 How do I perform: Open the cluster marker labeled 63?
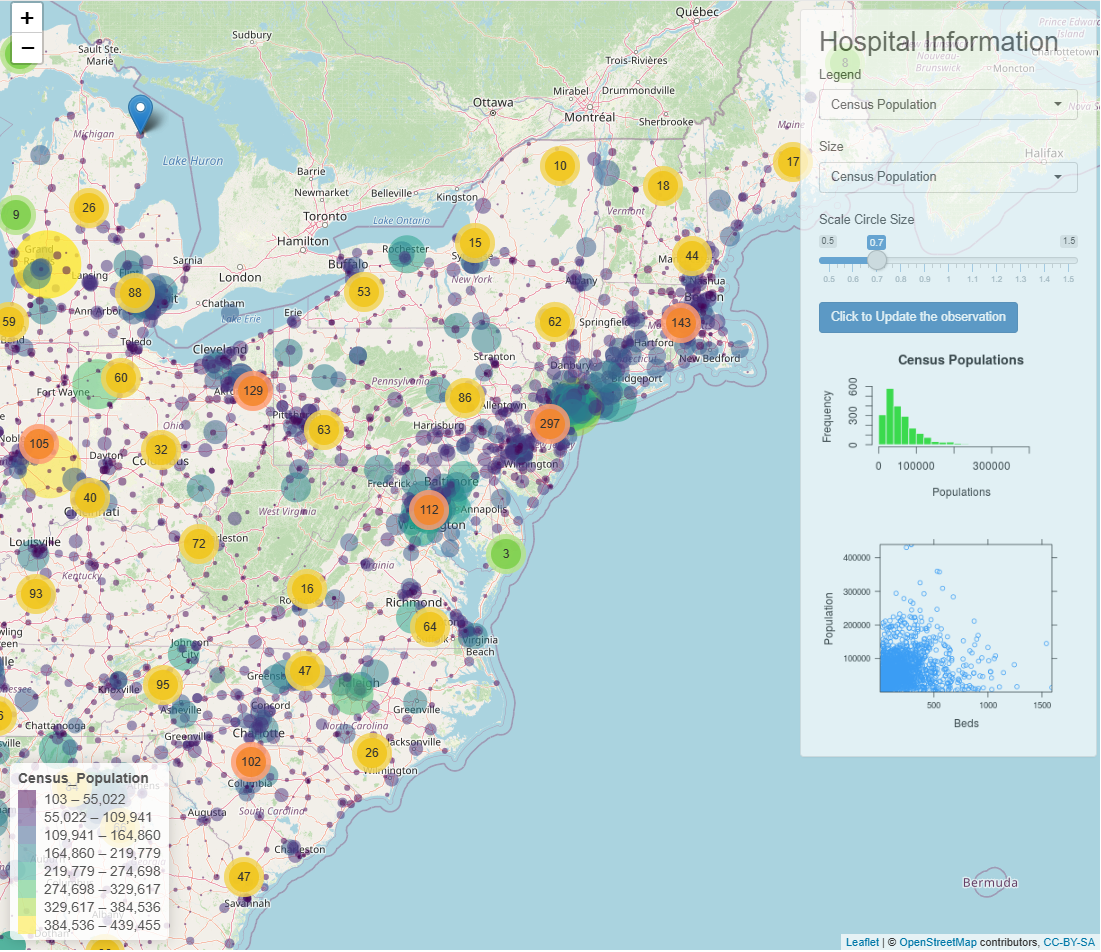coord(323,429)
